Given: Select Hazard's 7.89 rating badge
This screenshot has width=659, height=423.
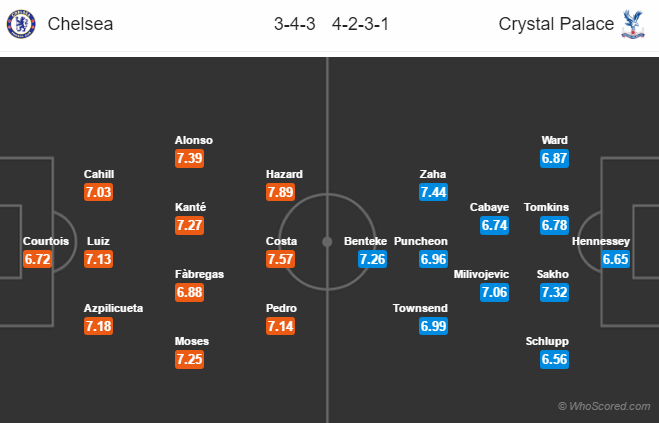Looking at the screenshot, I should pos(280,192).
